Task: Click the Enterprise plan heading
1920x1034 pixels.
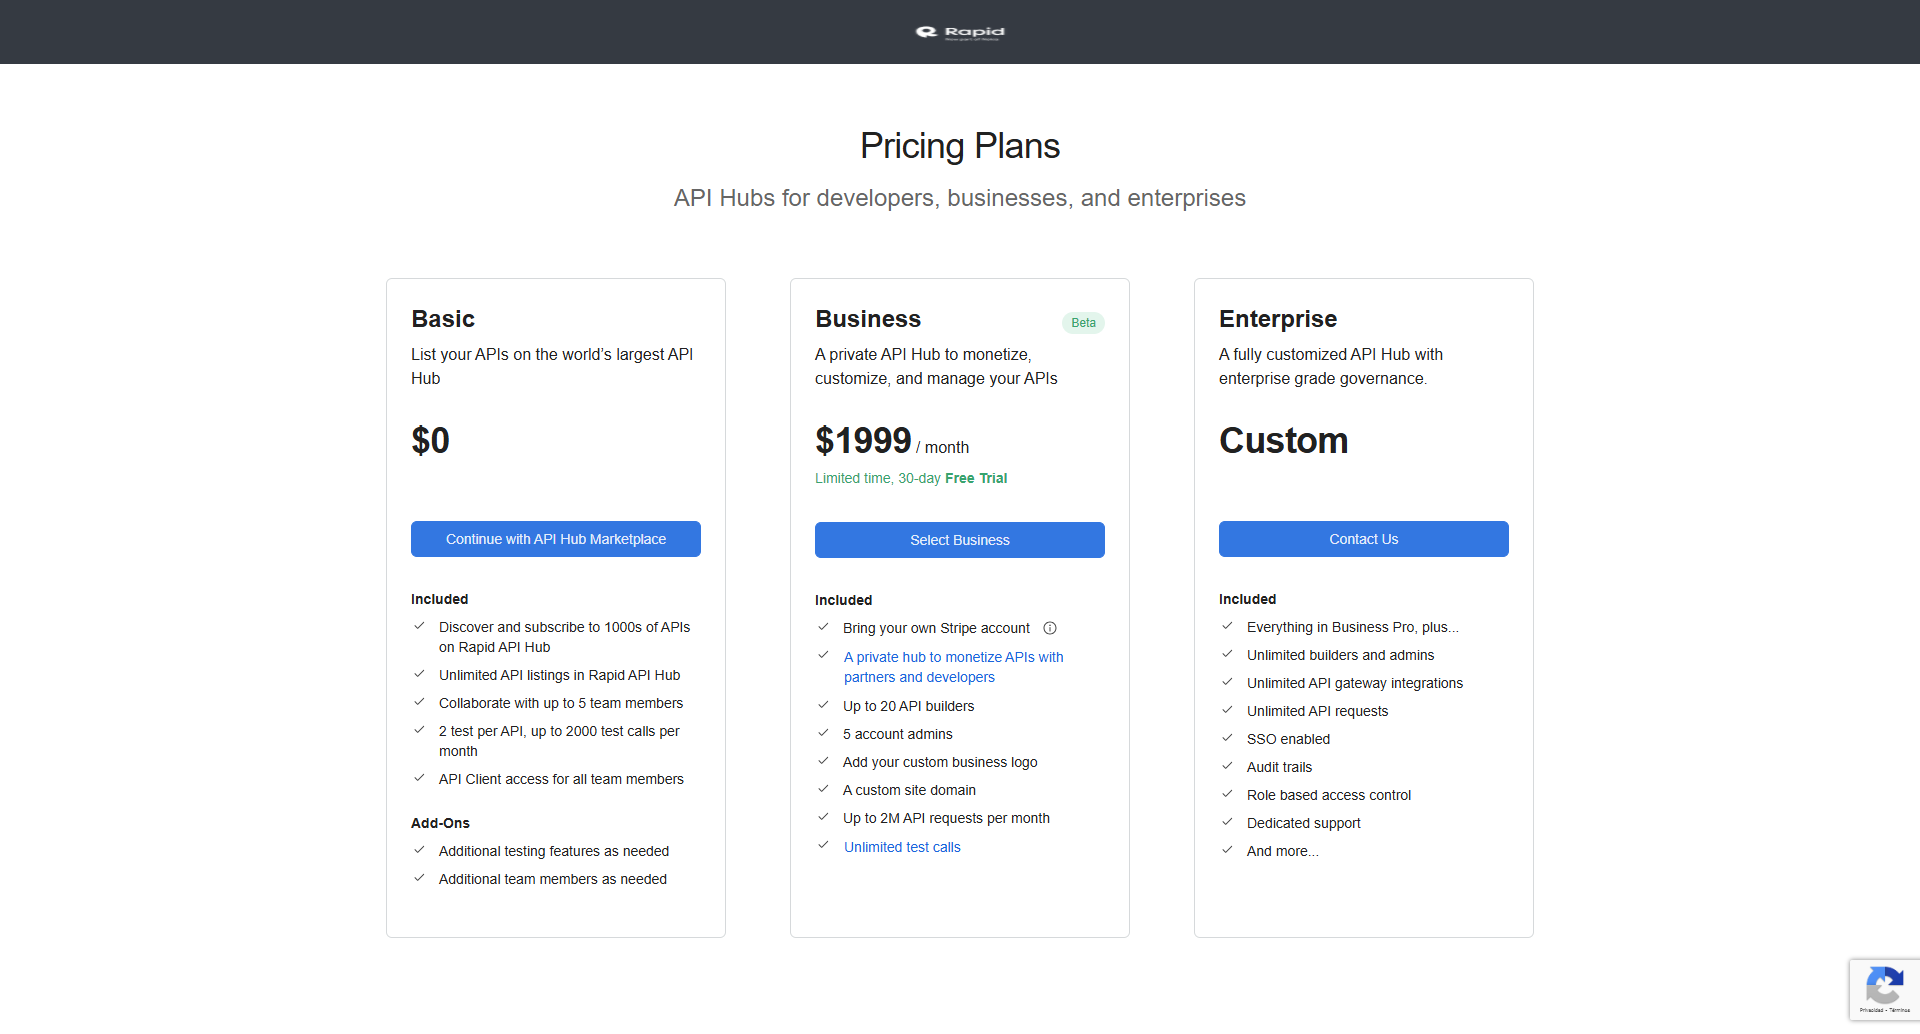Action: [x=1277, y=319]
